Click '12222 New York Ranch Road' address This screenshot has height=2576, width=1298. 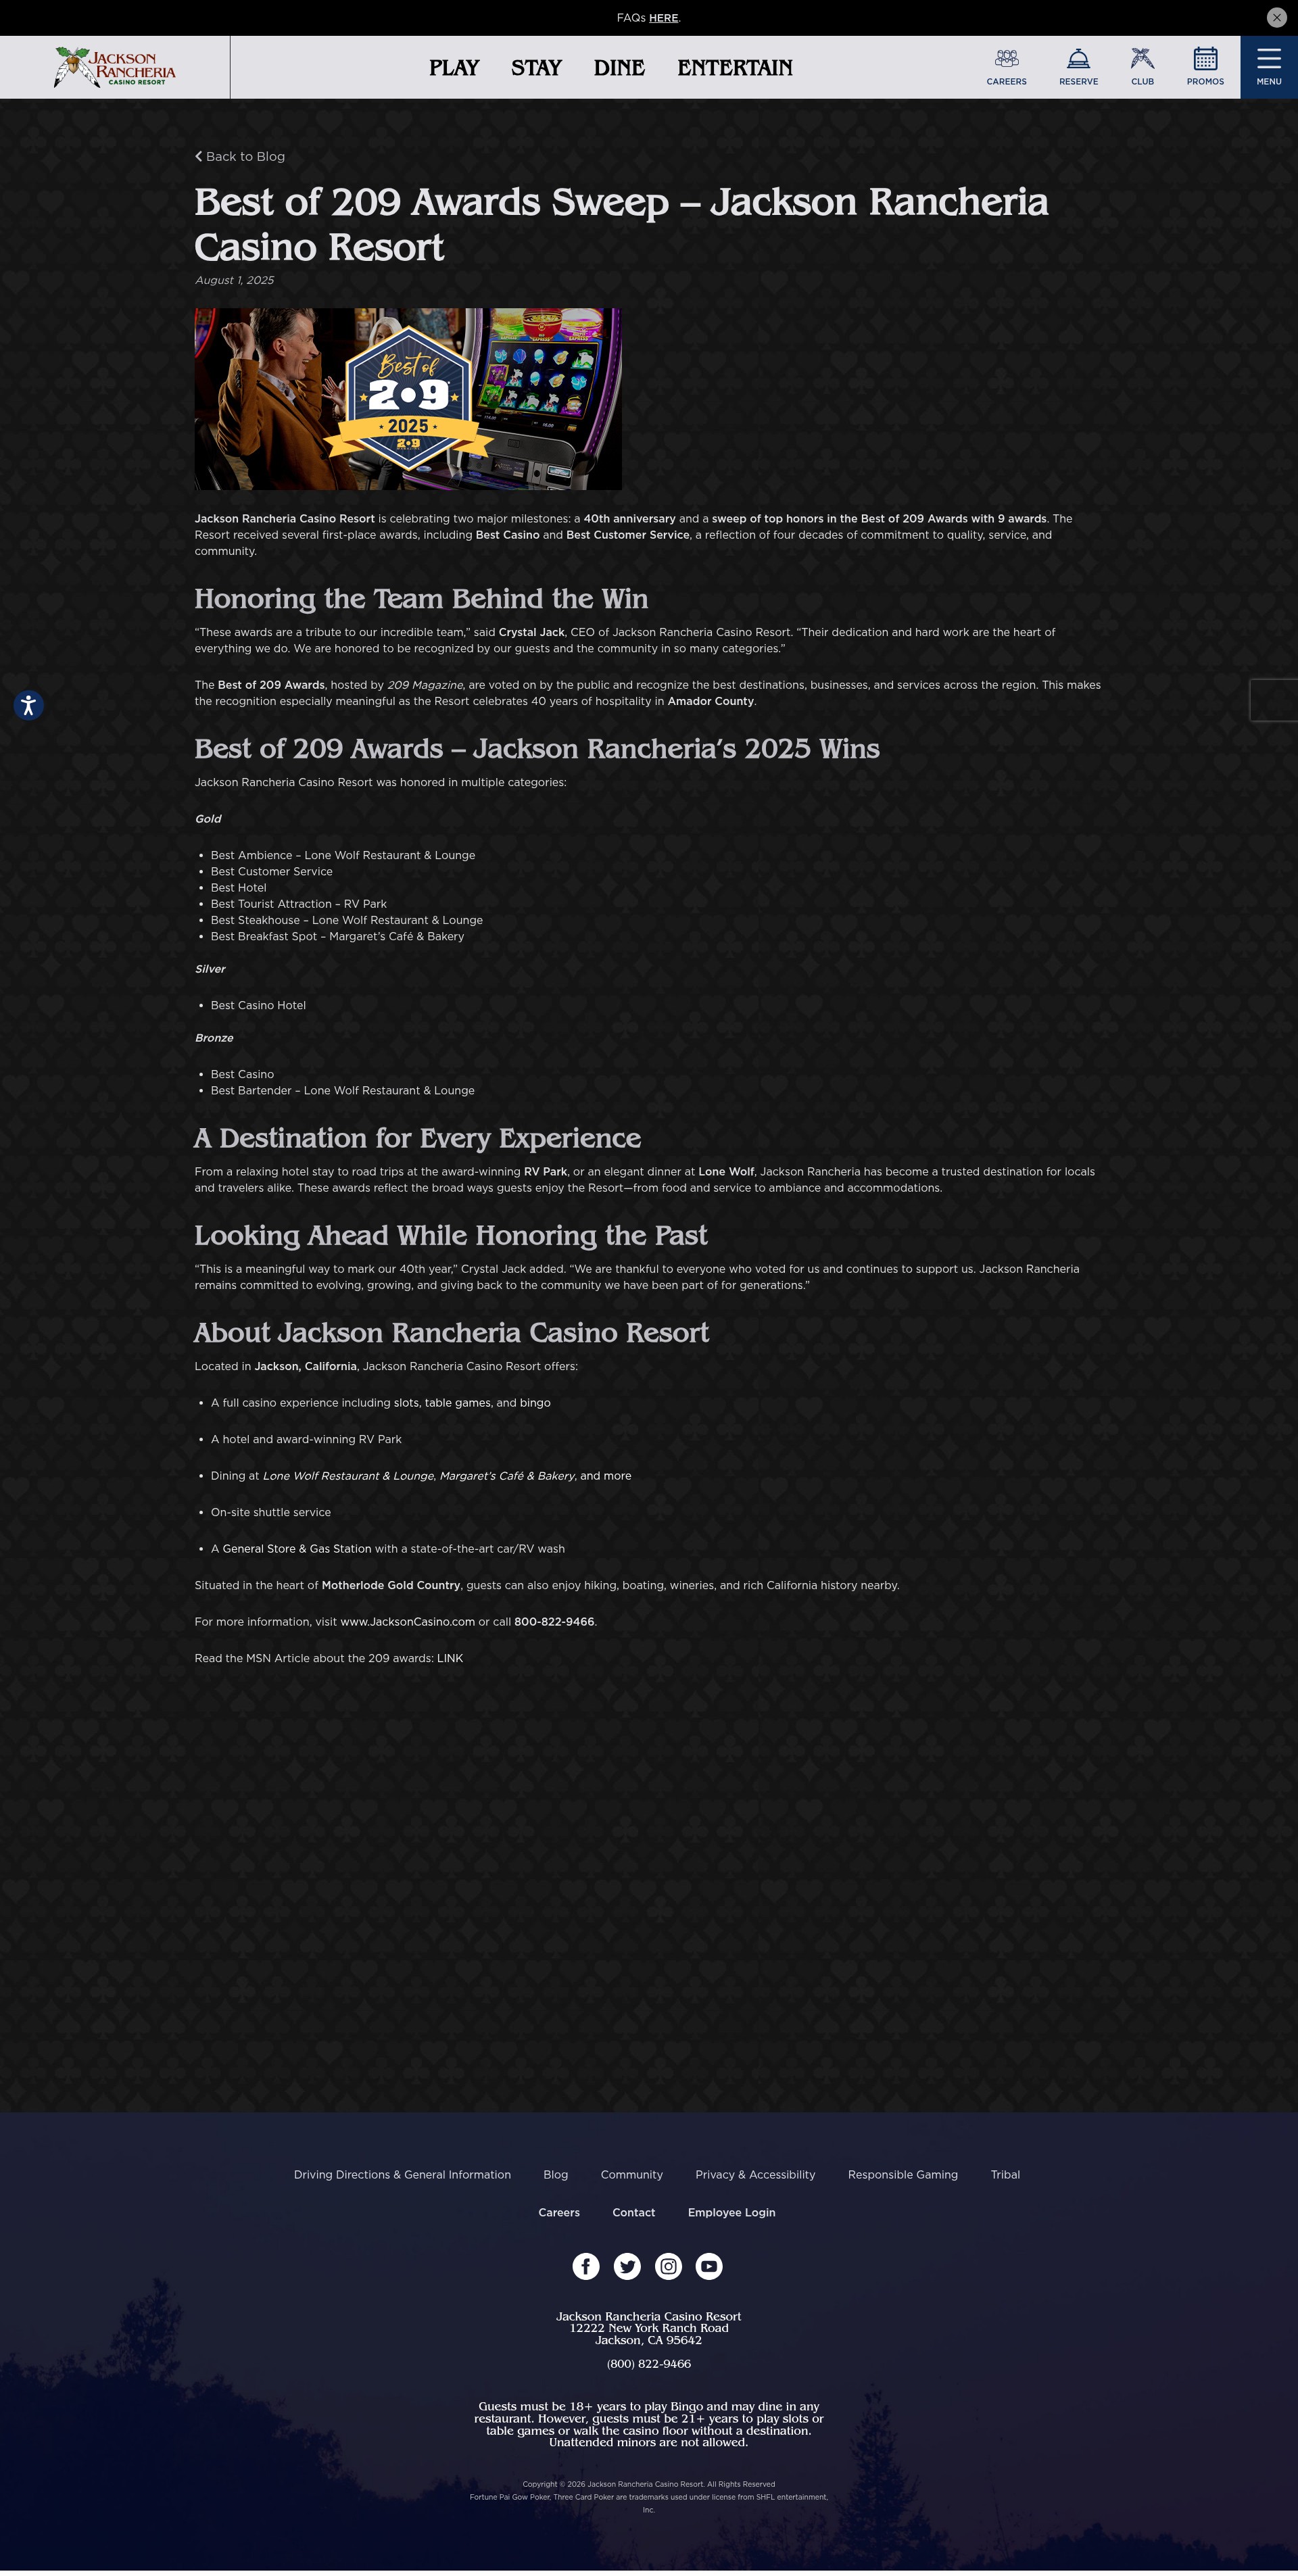649,2328
